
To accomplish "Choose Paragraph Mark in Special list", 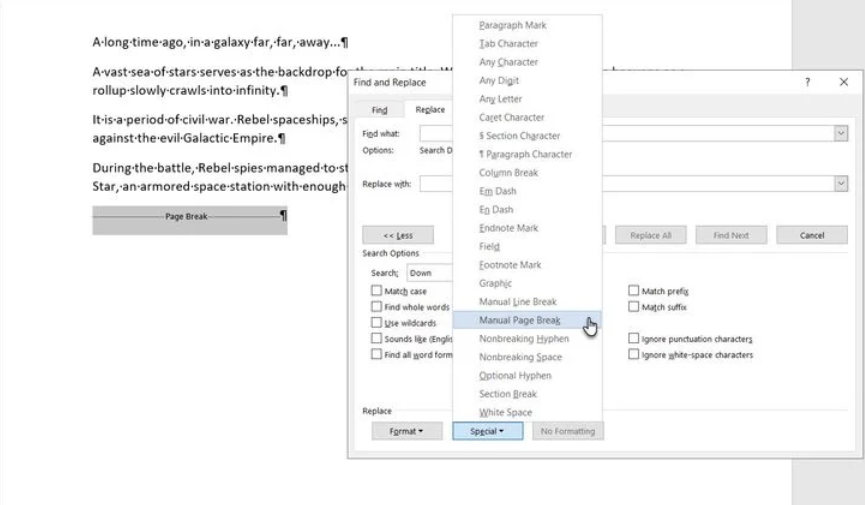I will (x=512, y=25).
